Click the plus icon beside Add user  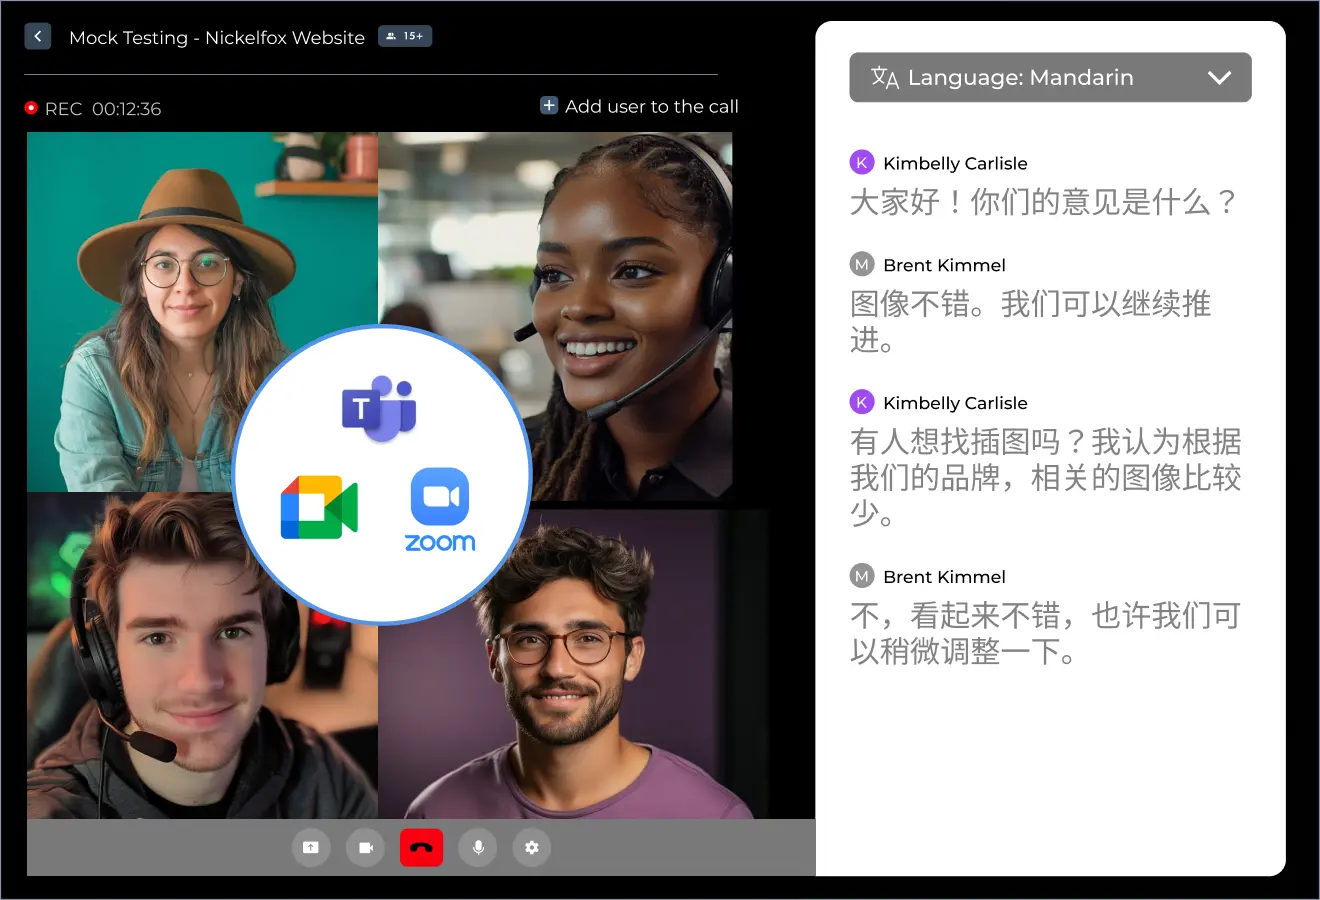coord(549,106)
